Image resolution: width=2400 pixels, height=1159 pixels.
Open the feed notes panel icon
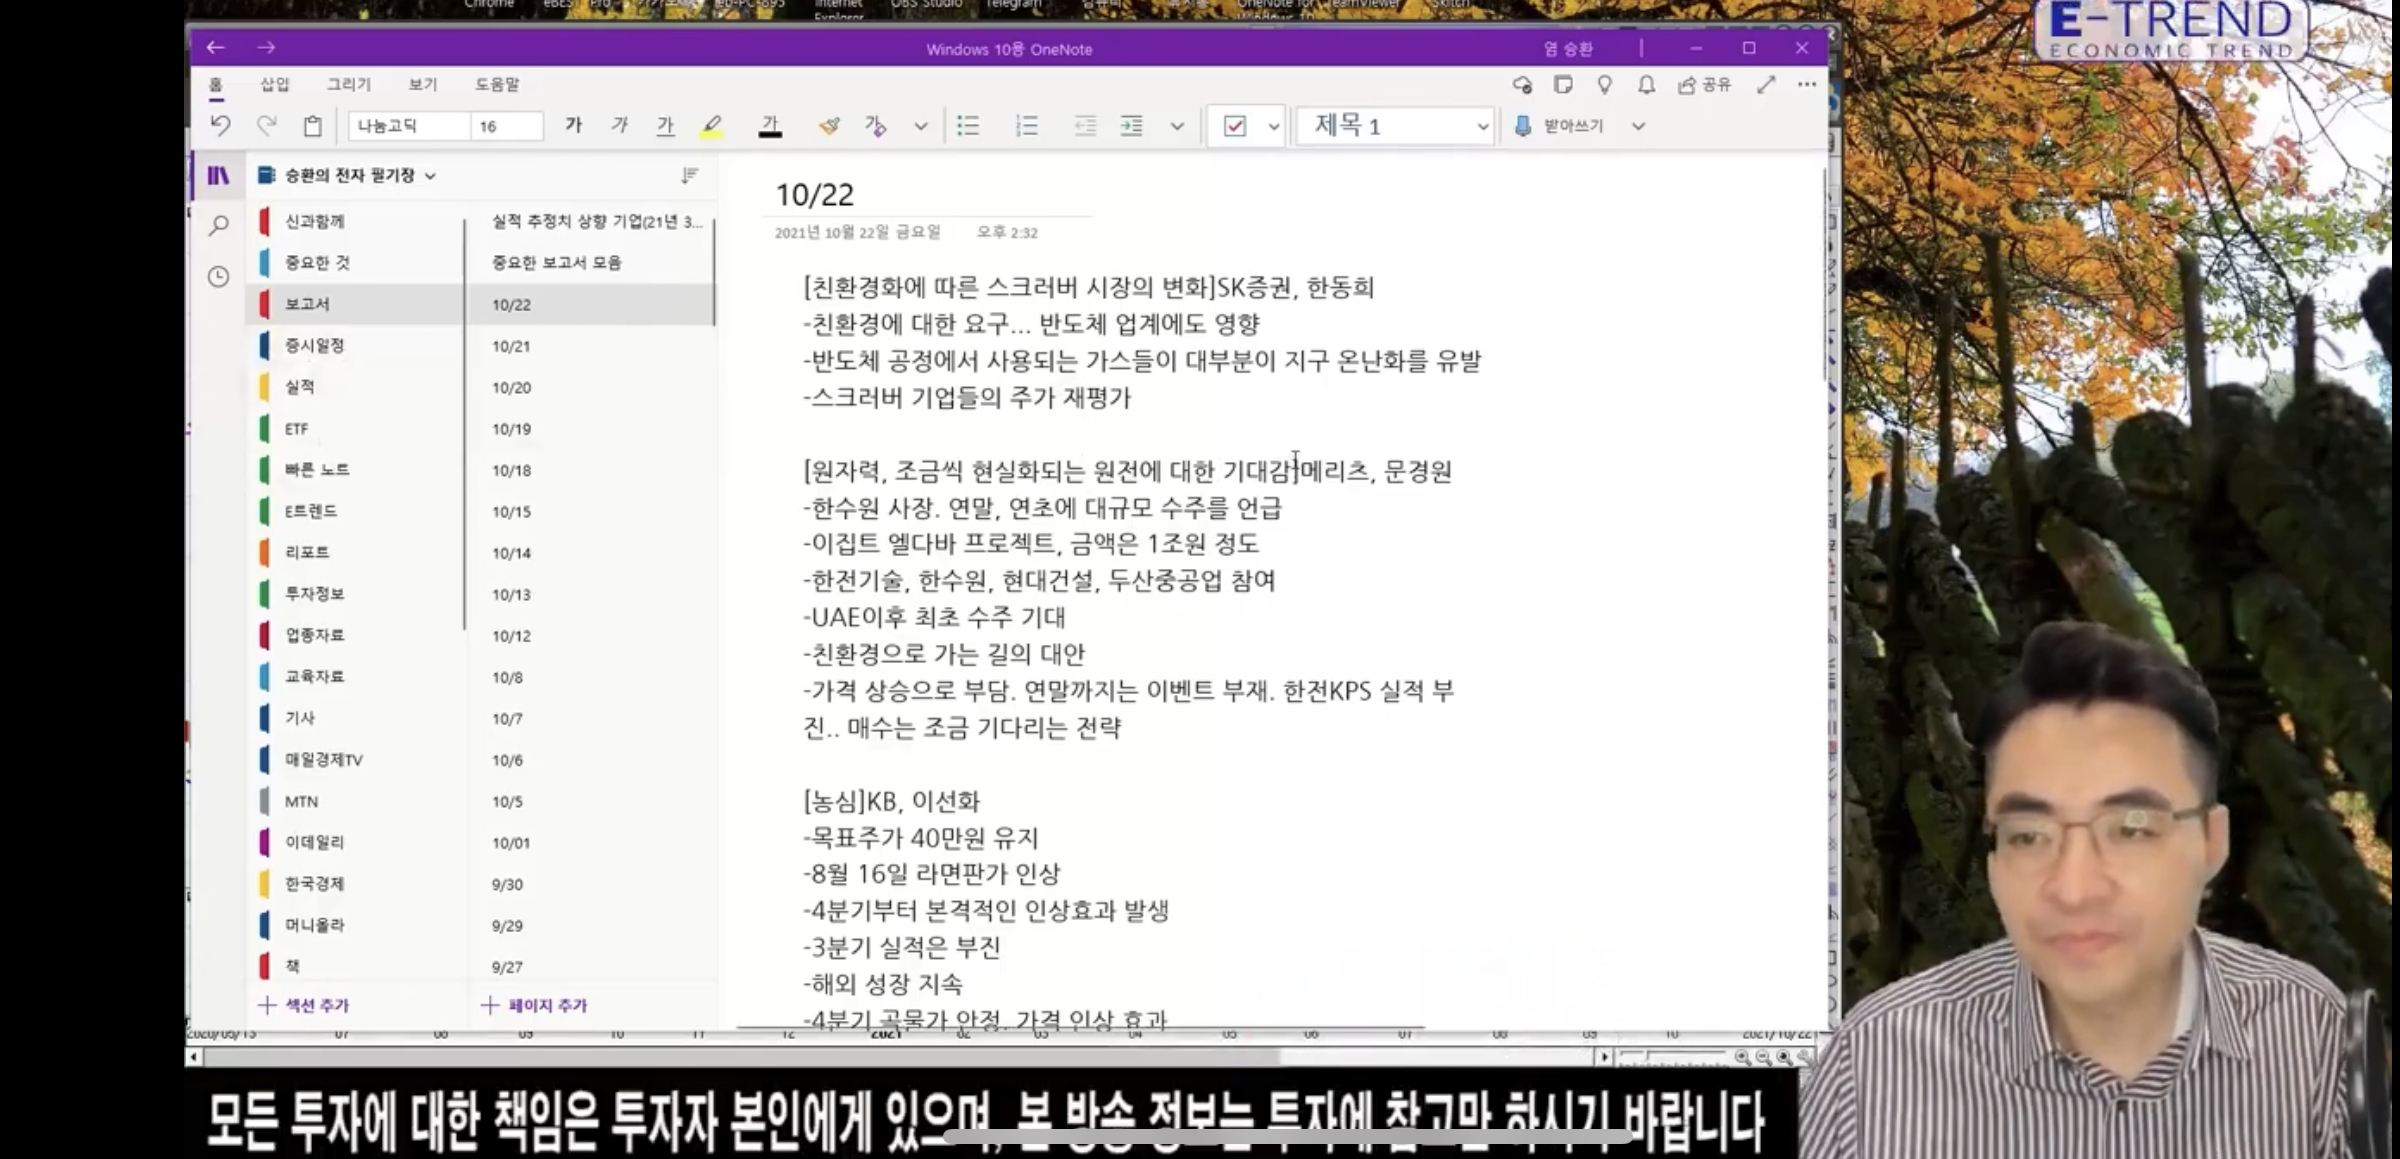[x=1563, y=85]
